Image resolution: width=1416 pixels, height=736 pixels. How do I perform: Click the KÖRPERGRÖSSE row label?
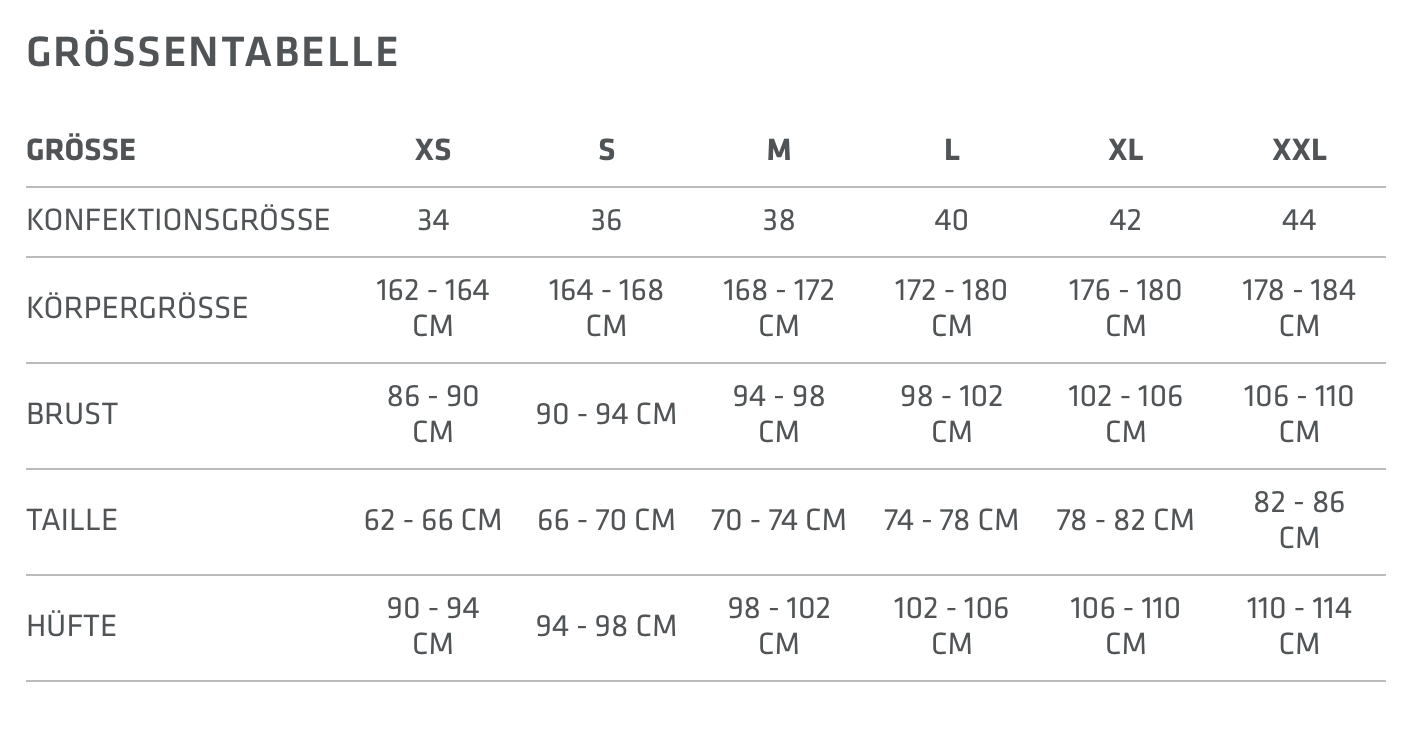tap(137, 308)
